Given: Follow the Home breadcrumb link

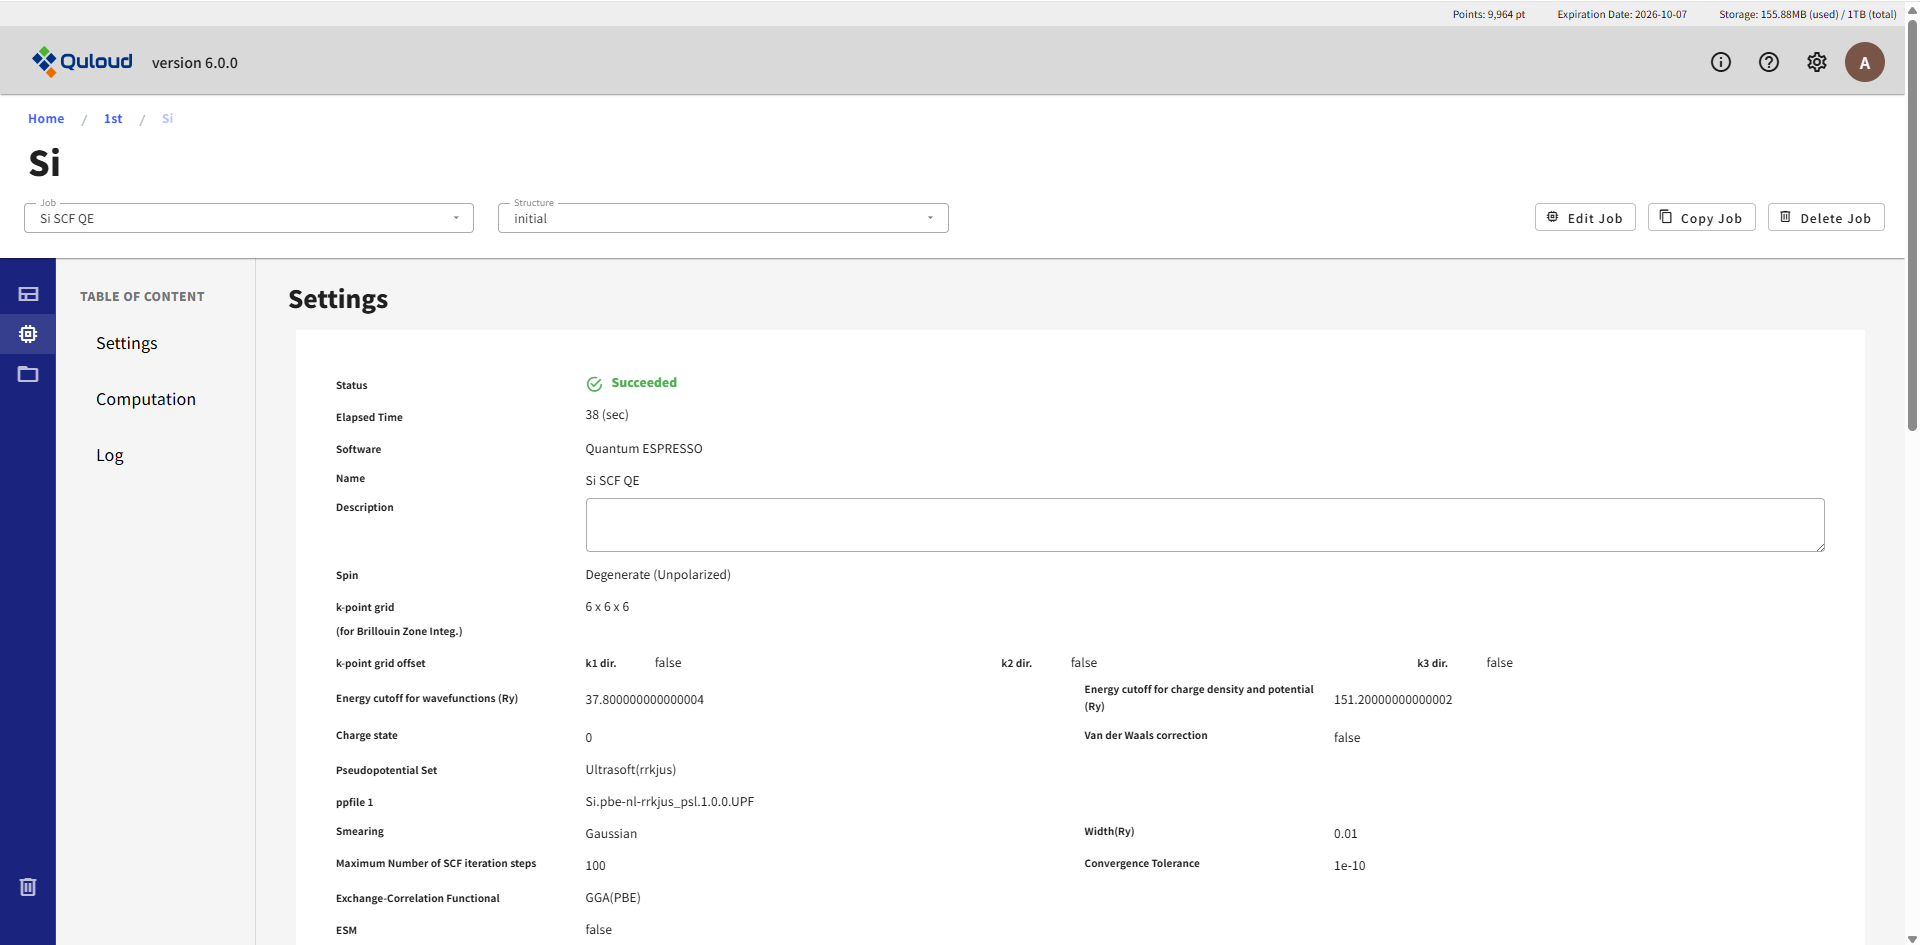Looking at the screenshot, I should pyautogui.click(x=46, y=119).
